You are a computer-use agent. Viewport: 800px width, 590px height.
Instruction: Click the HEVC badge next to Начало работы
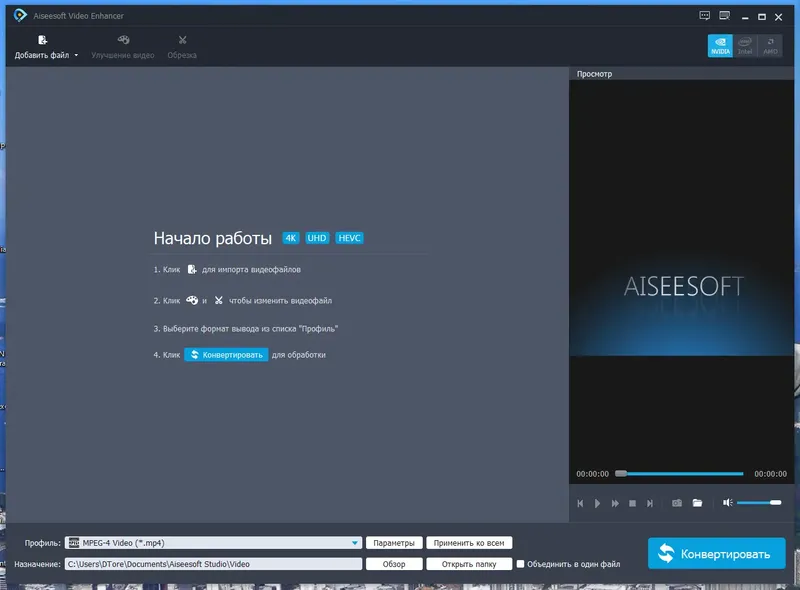350,238
